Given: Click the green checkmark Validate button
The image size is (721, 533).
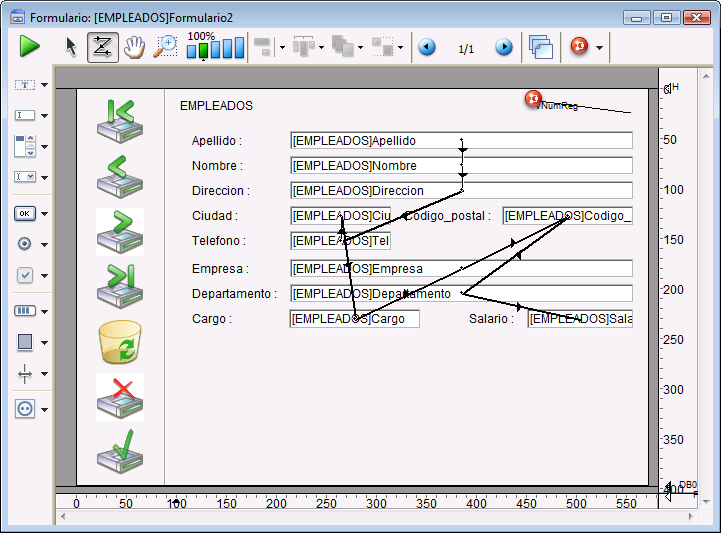Looking at the screenshot, I should pos(119,454).
